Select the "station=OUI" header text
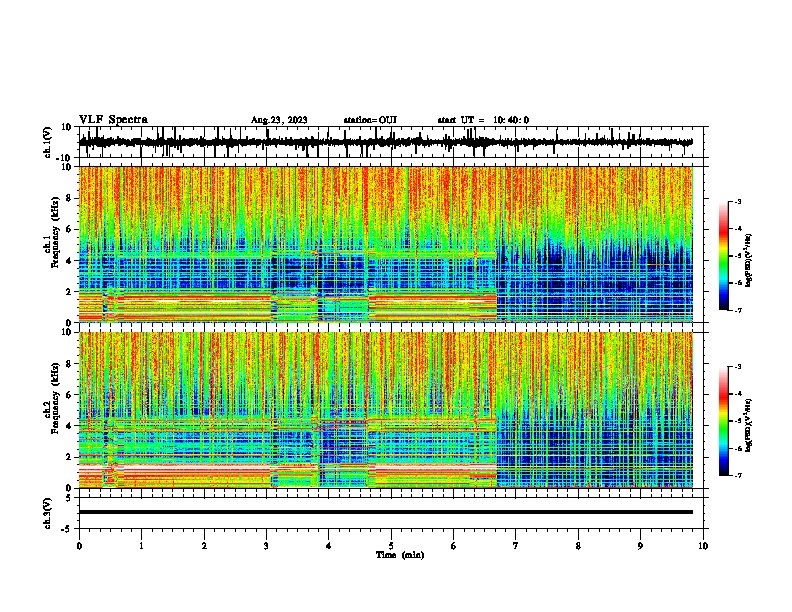The image size is (792, 612). pos(370,120)
